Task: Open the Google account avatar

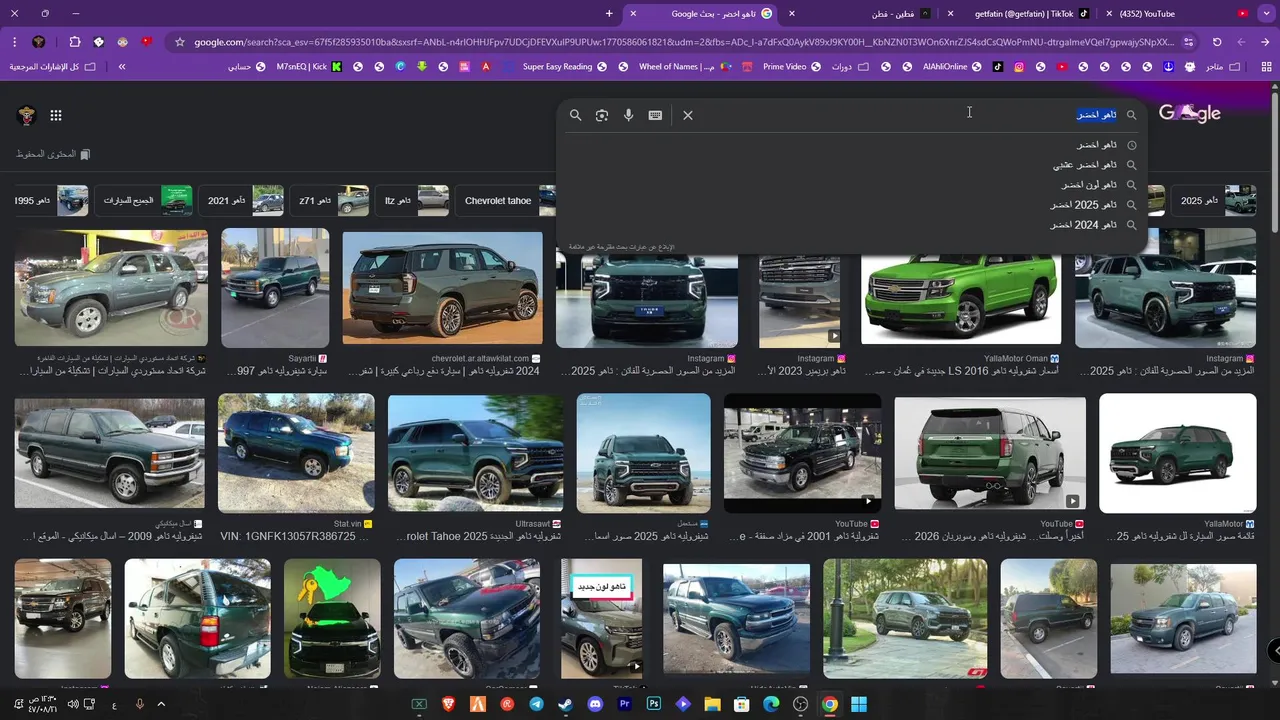Action: 27,115
